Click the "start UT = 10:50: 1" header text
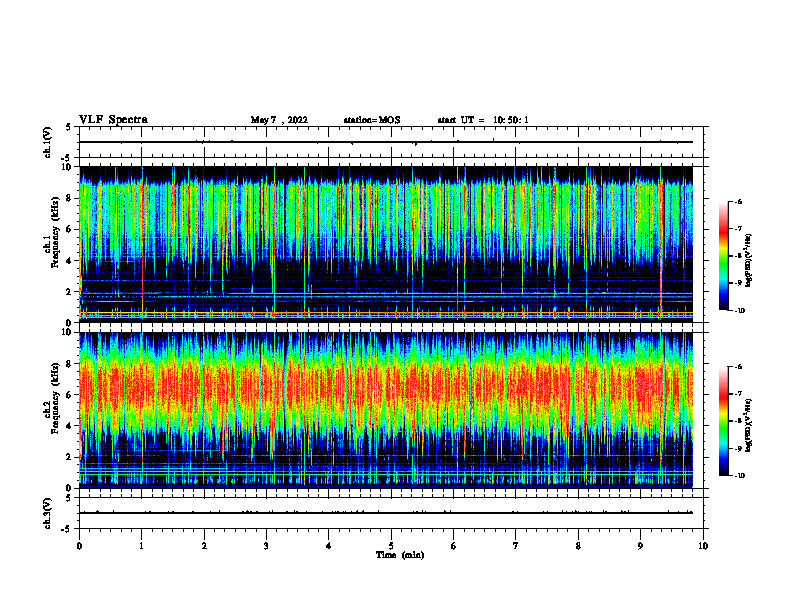The width and height of the screenshot is (792, 612). click(483, 120)
